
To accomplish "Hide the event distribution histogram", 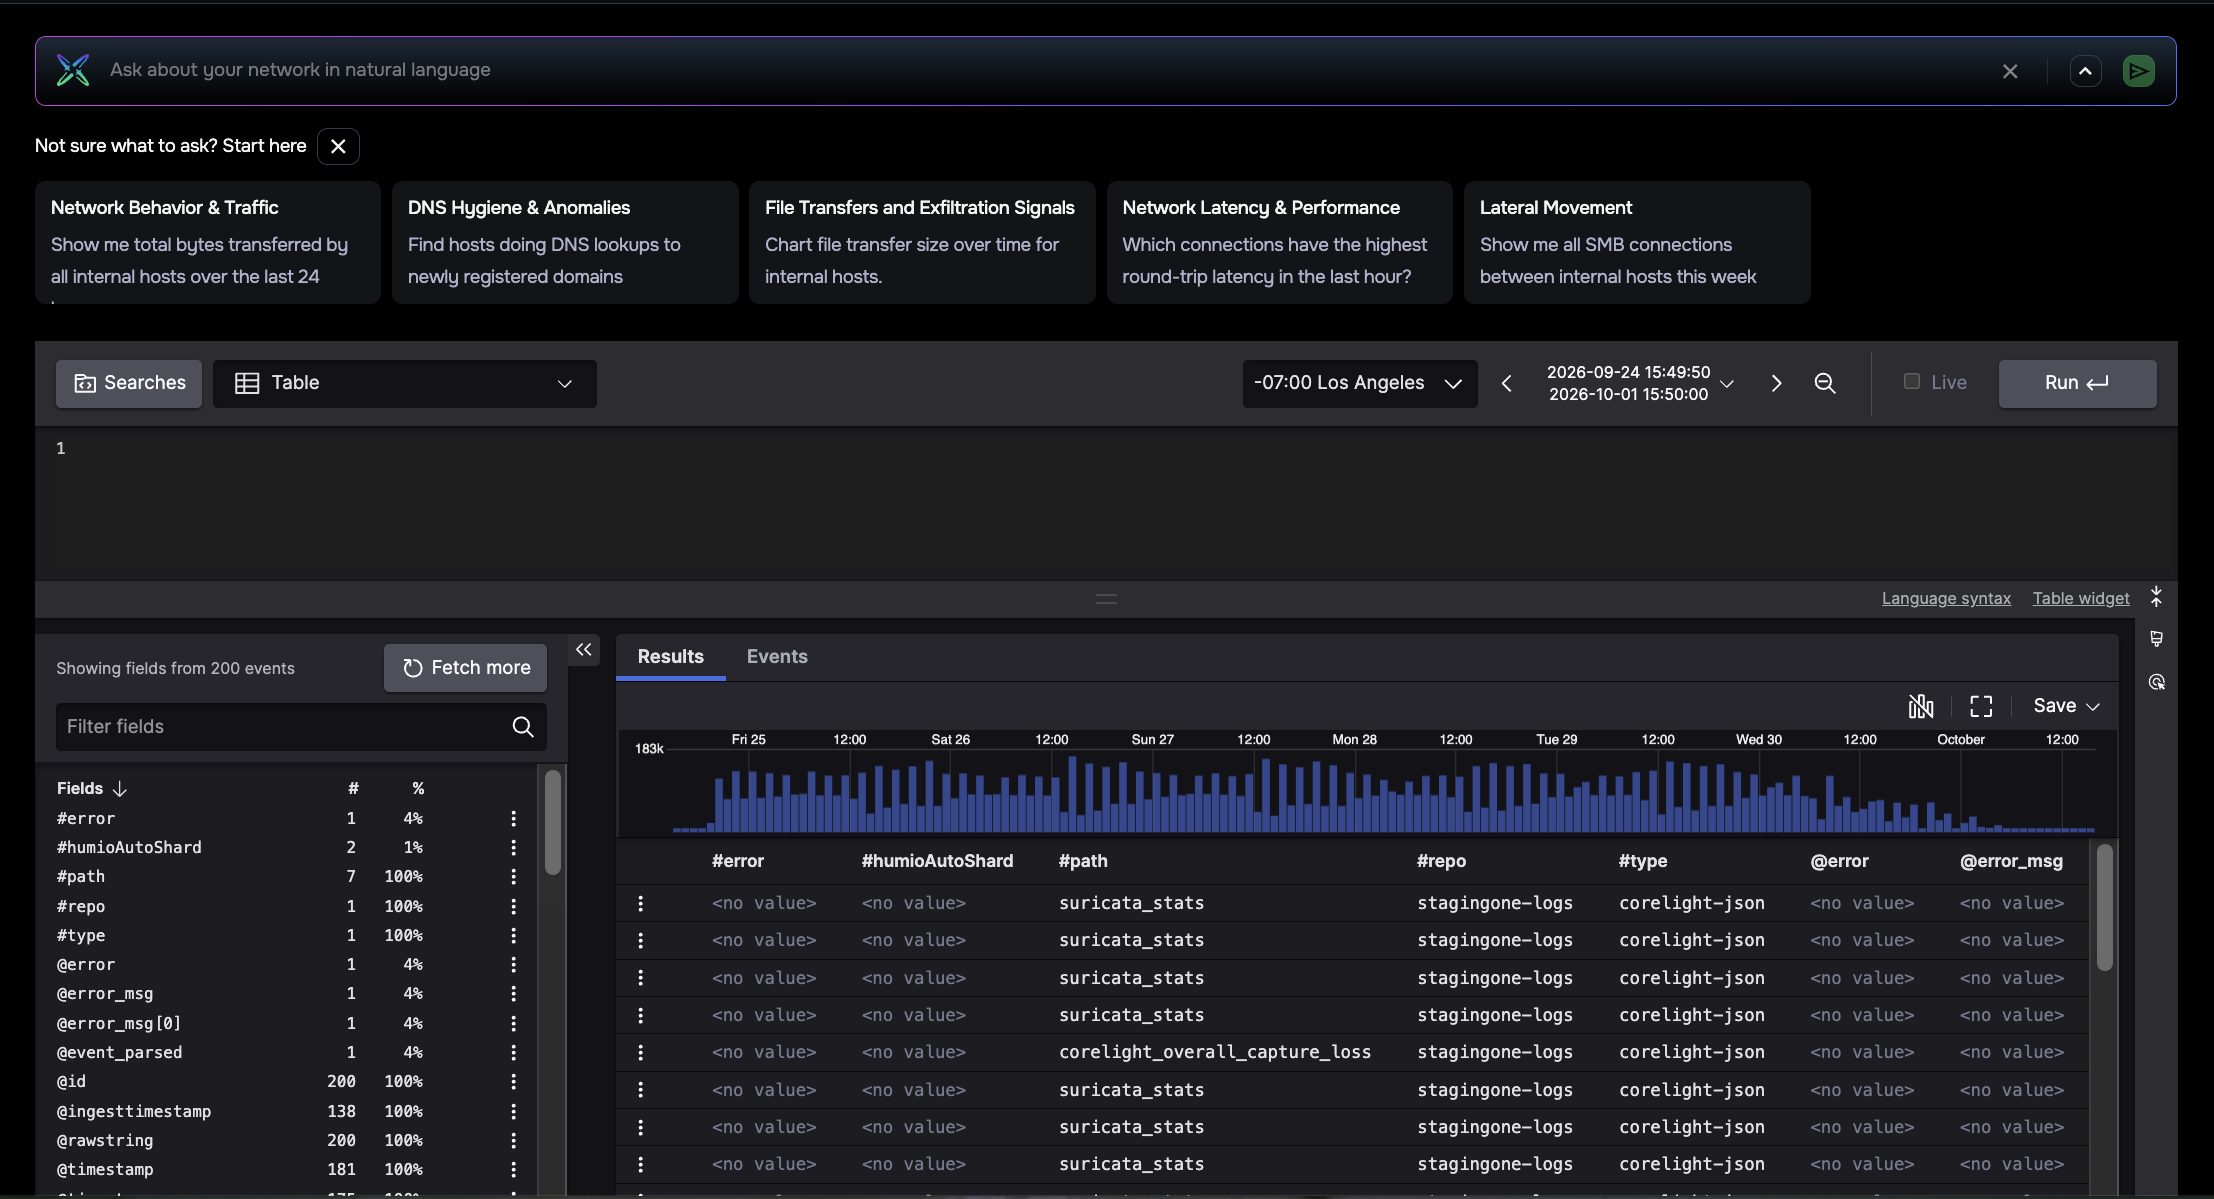I will [x=1921, y=706].
